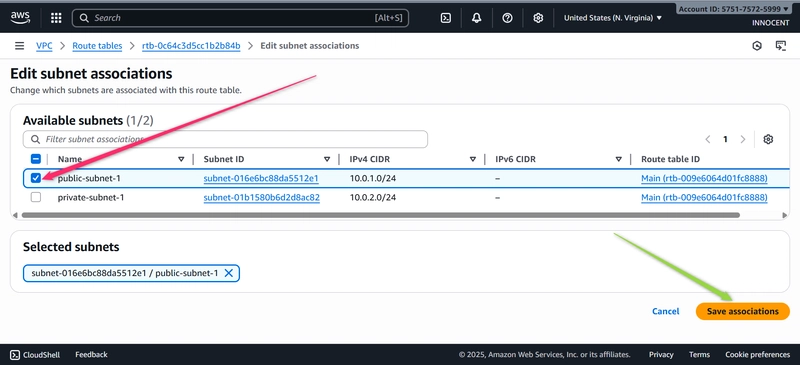Toggle the select-all subnets checkbox
The height and width of the screenshot is (365, 800).
click(36, 159)
